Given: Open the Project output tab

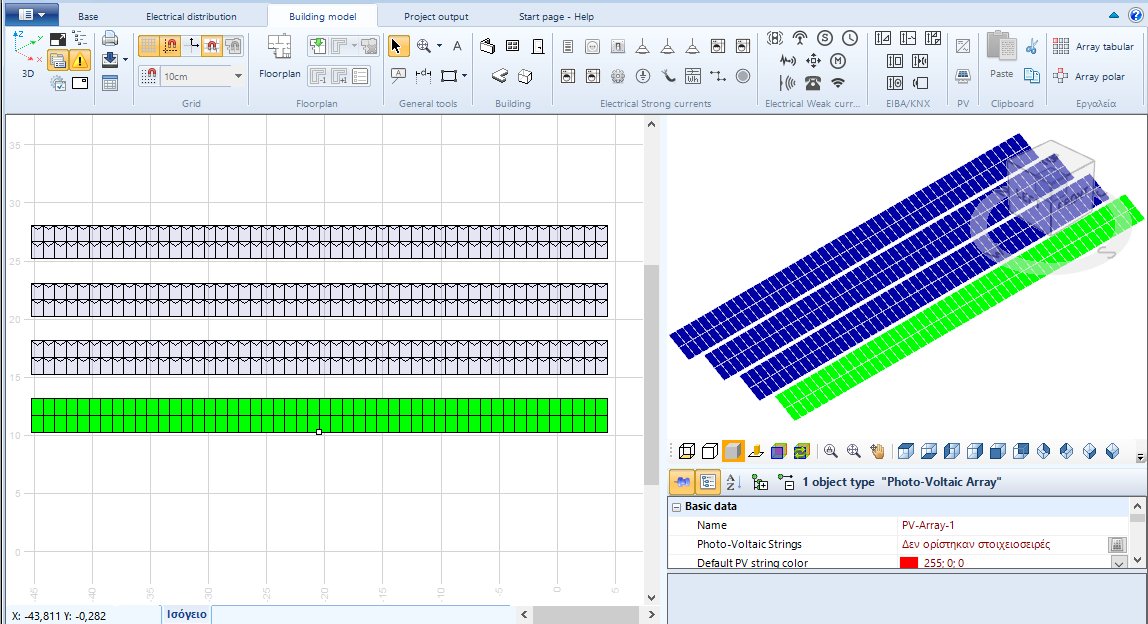Looking at the screenshot, I should click(x=436, y=17).
